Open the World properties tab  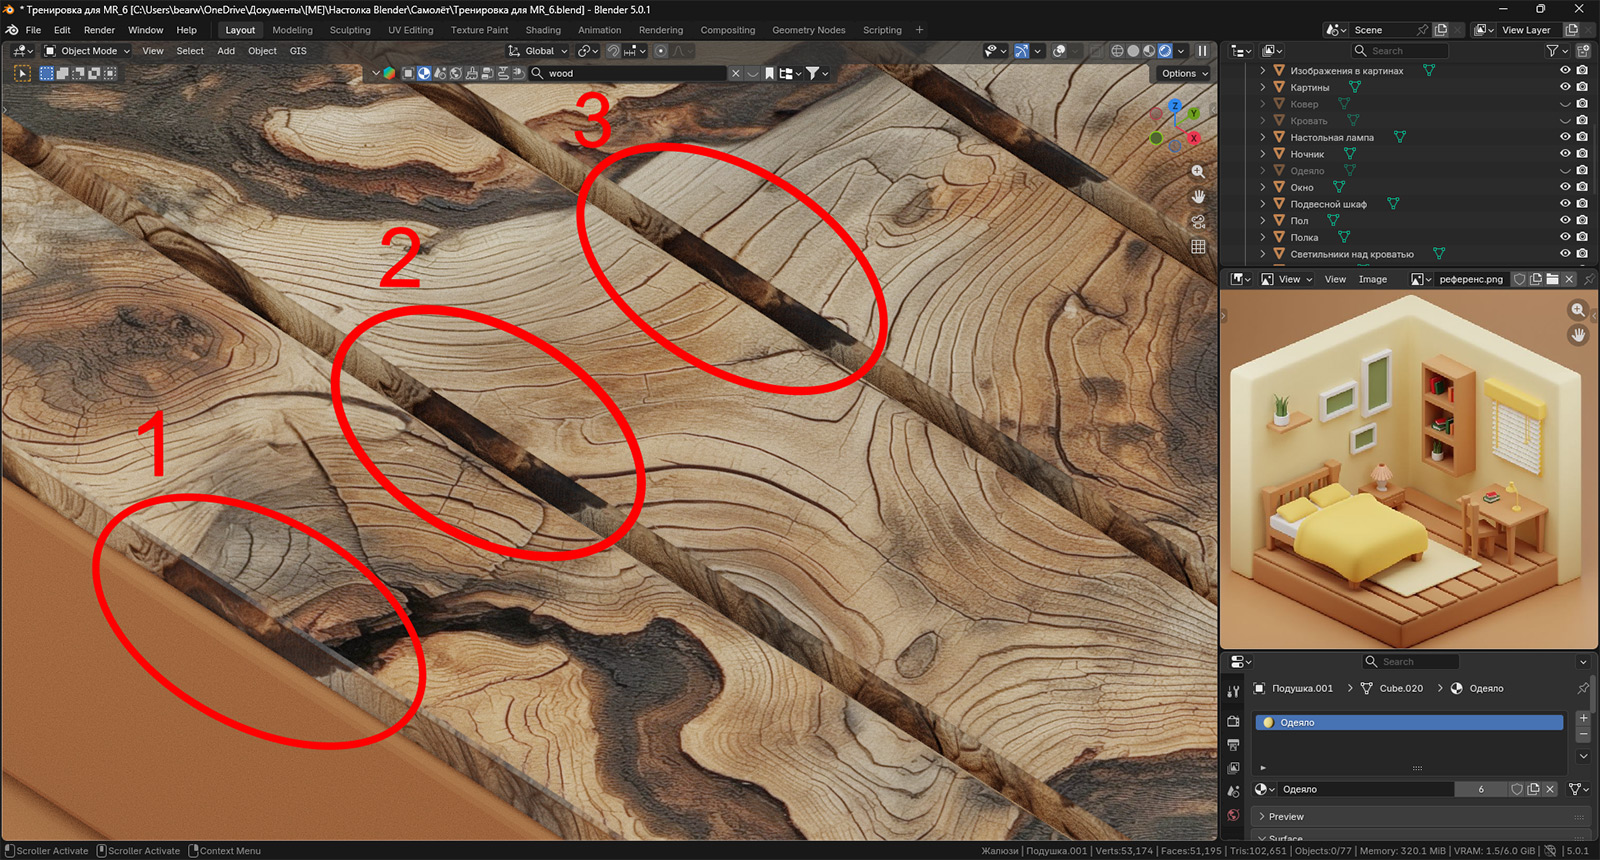pos(1233,815)
